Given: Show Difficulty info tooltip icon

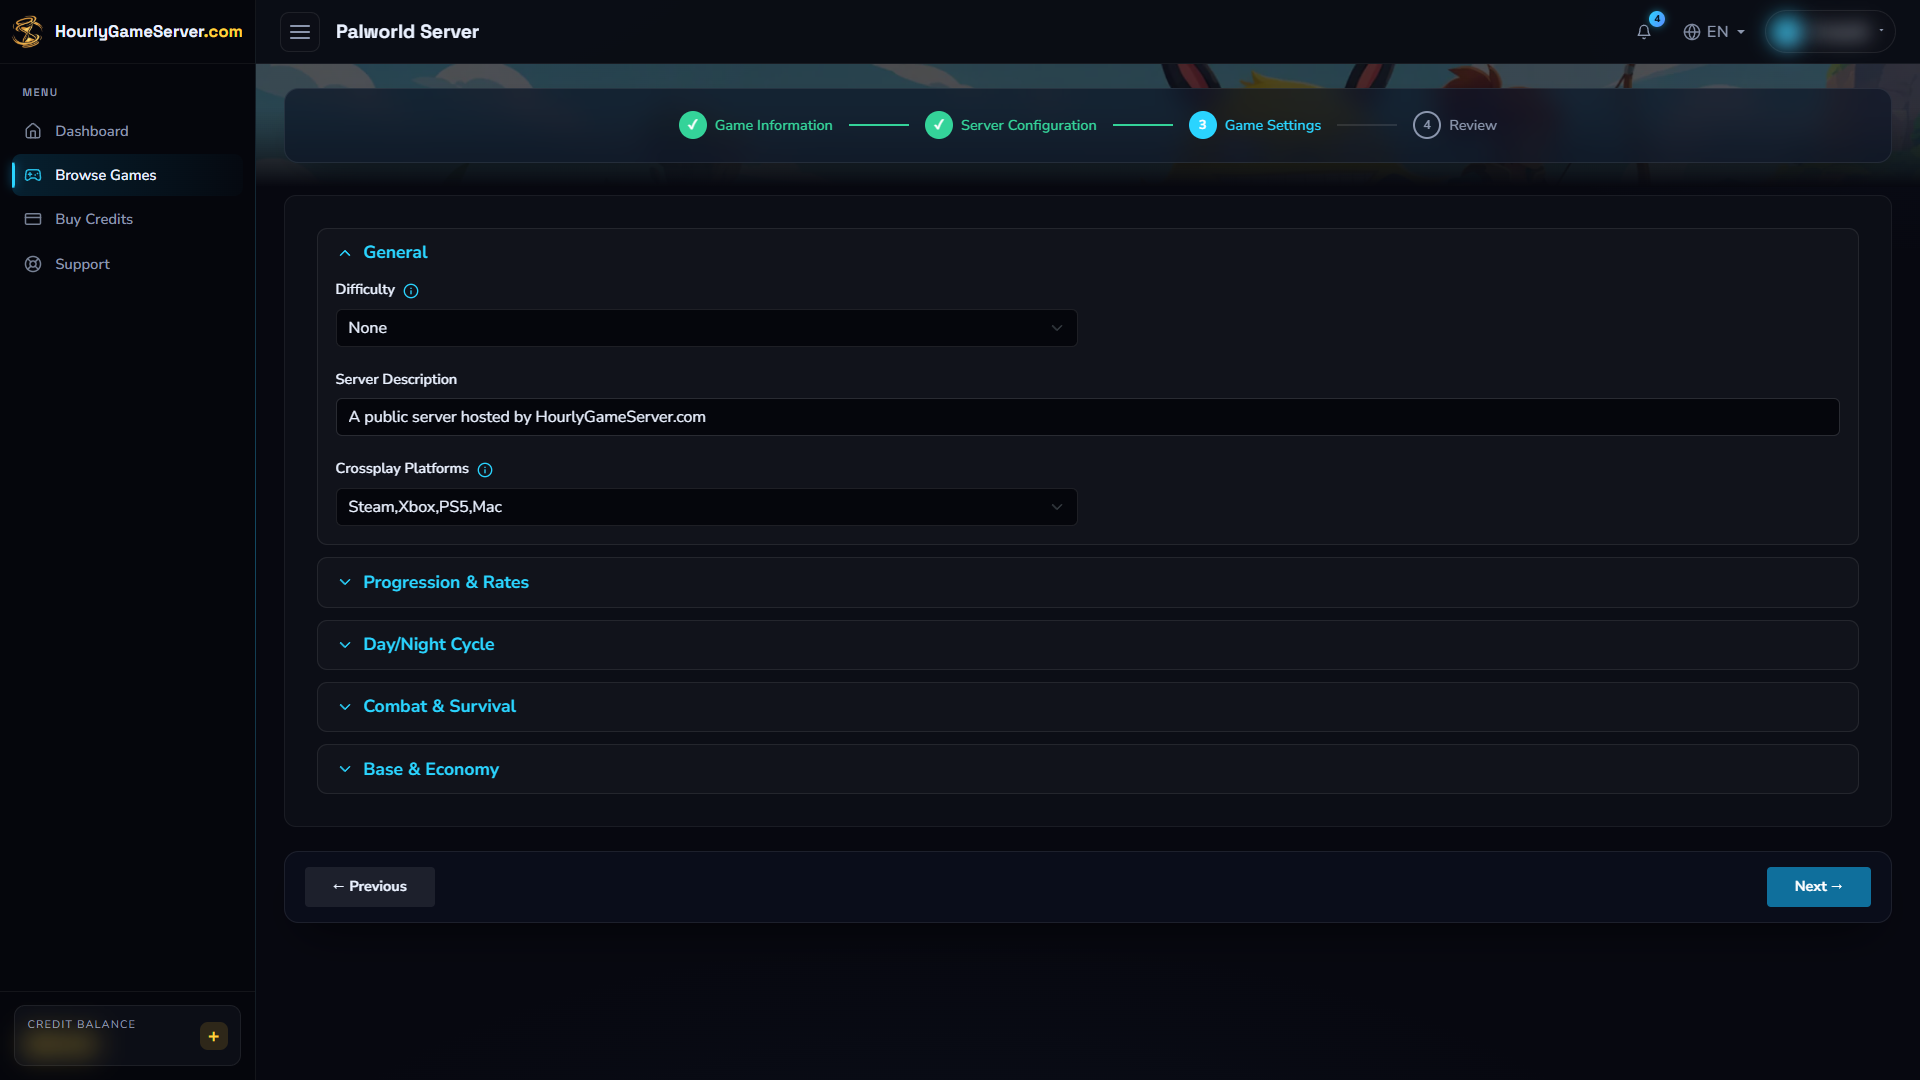Looking at the screenshot, I should 411,290.
